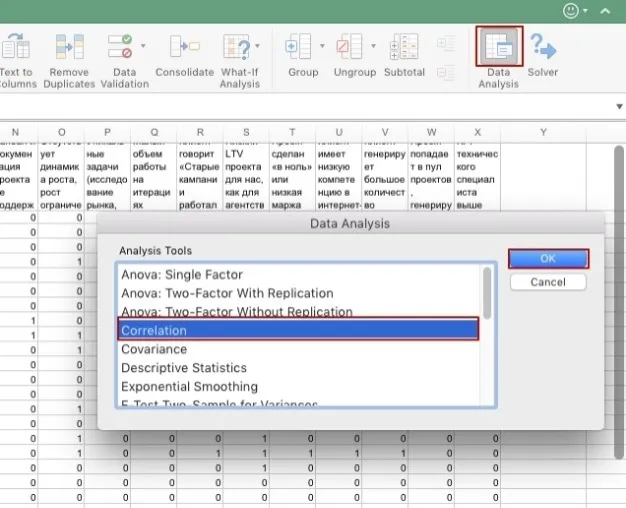Click the Show Detail icon
The height and width of the screenshot is (508, 626).
point(446,43)
